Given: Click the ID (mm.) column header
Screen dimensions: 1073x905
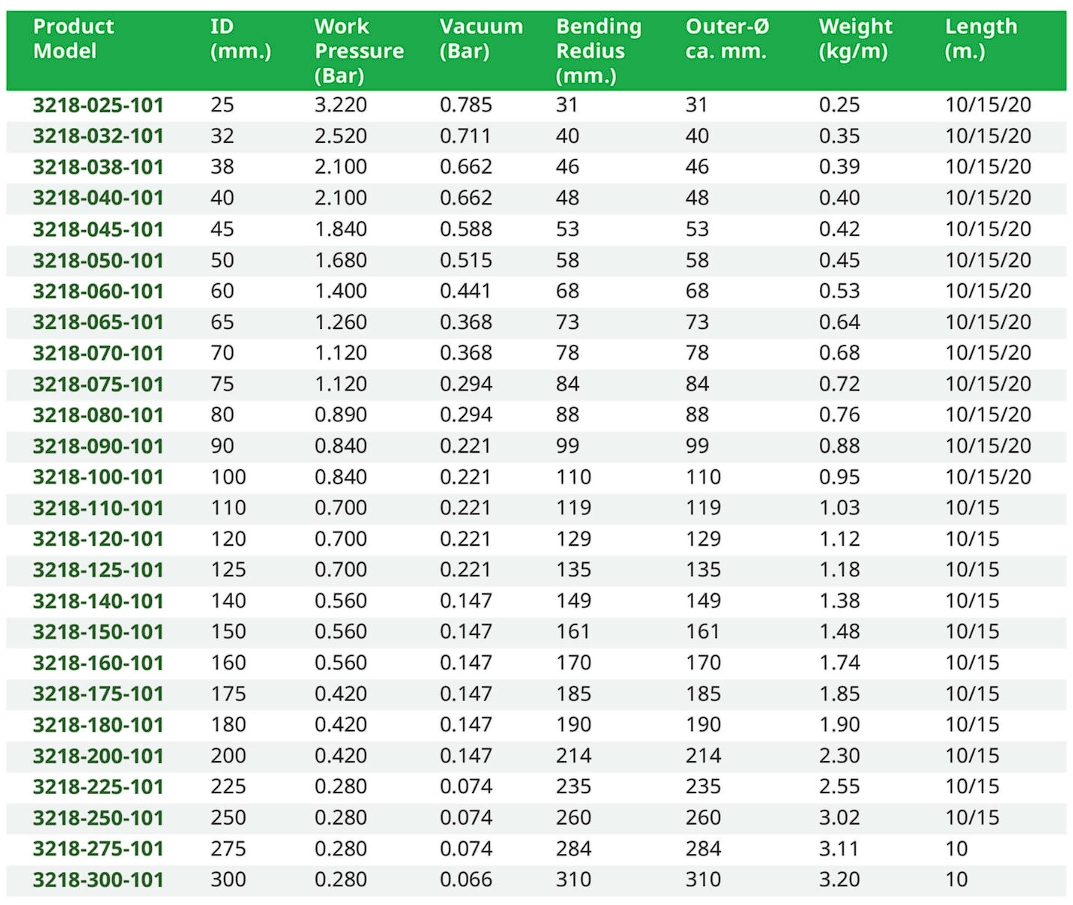Looking at the screenshot, I should click(240, 39).
